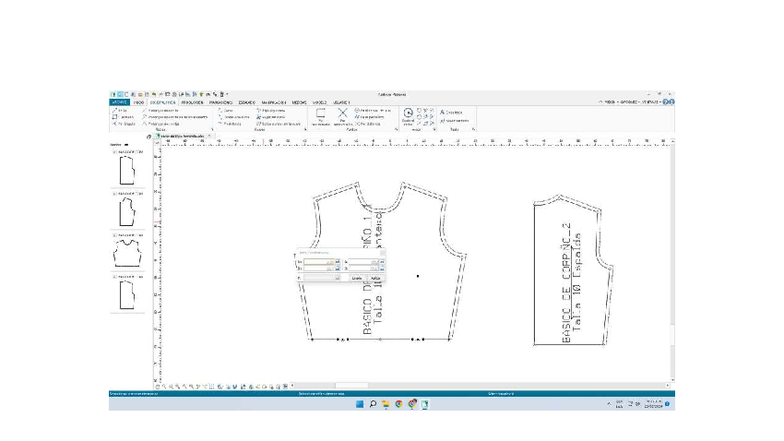Toggle checkbox of last piece in pieces panel
This screenshot has width=784, height=441.
tap(114, 277)
